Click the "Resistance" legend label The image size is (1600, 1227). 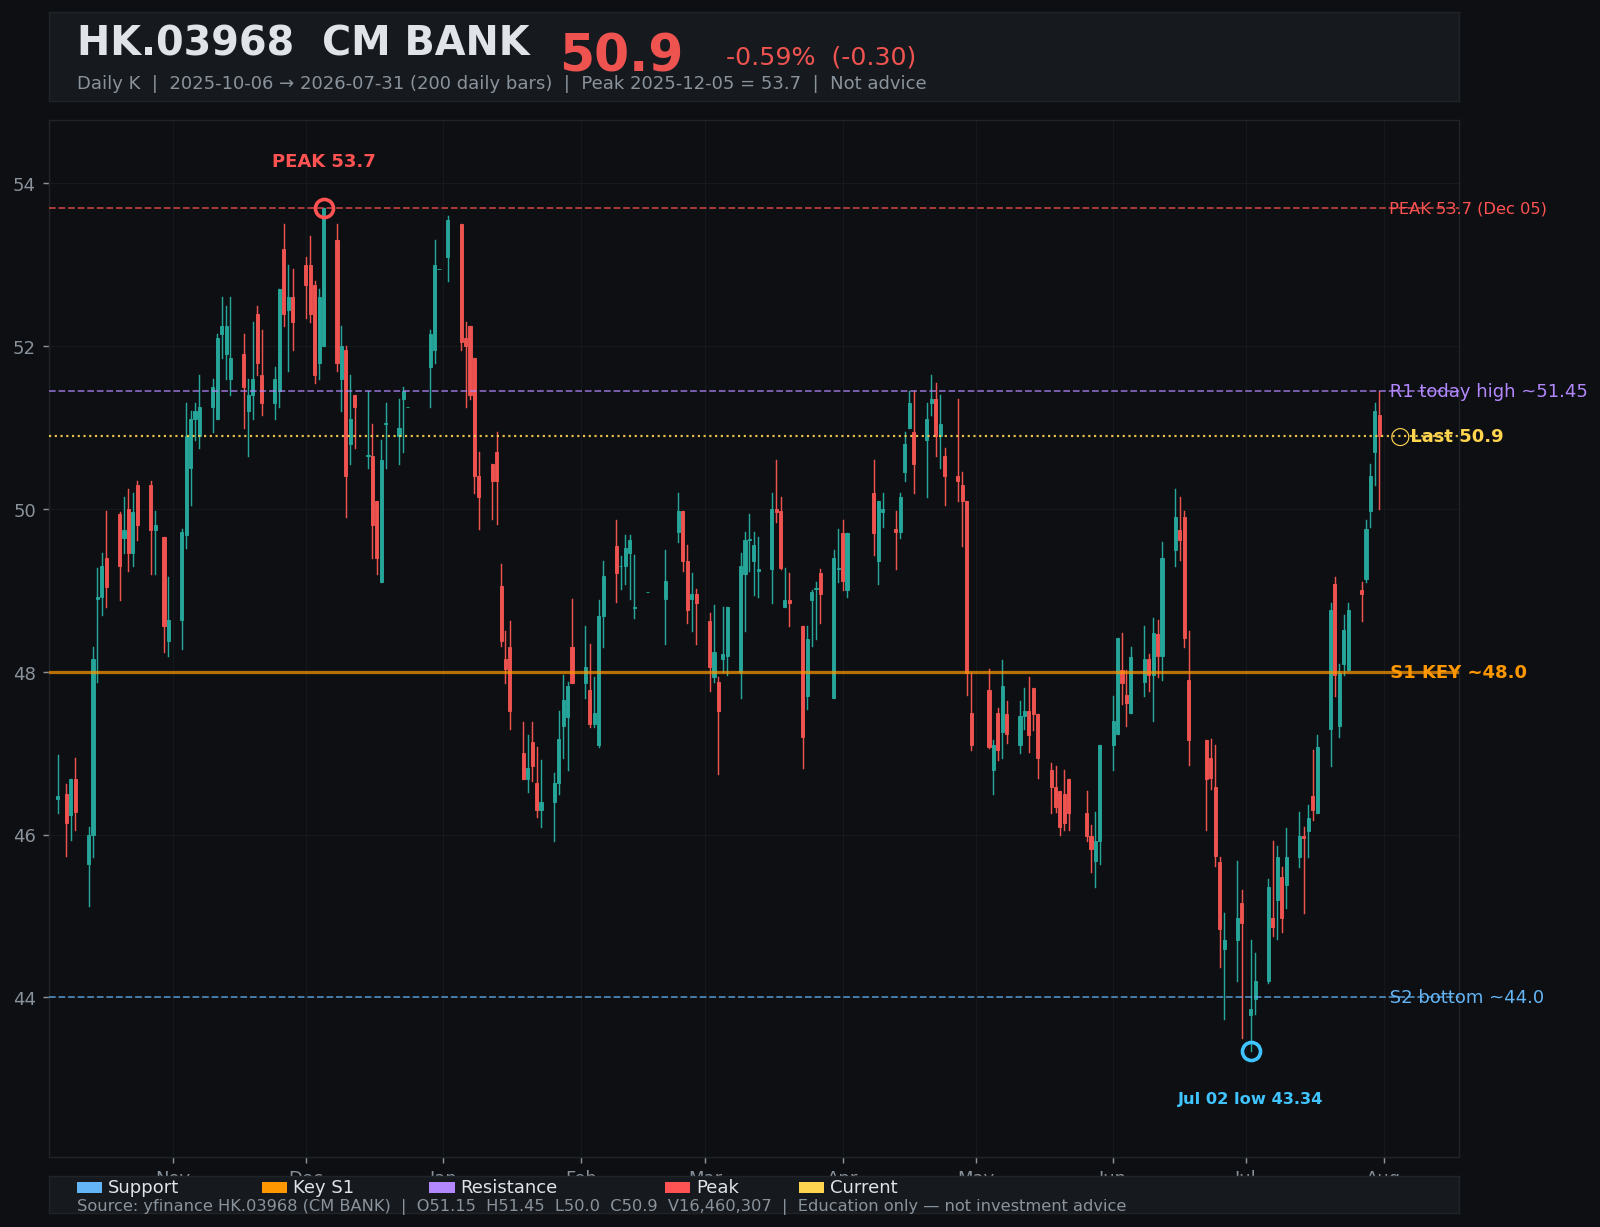509,1187
